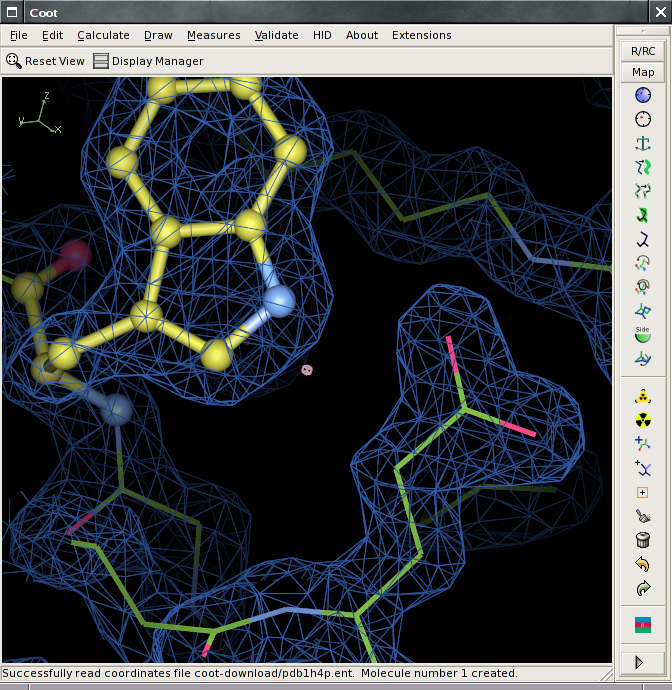The image size is (672, 690).
Task: Click the Reset View button
Action: [45, 61]
